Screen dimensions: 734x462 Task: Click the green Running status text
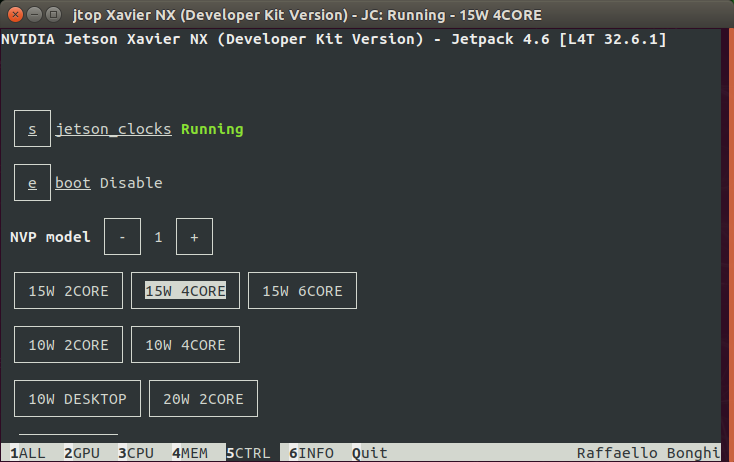pyautogui.click(x=212, y=129)
